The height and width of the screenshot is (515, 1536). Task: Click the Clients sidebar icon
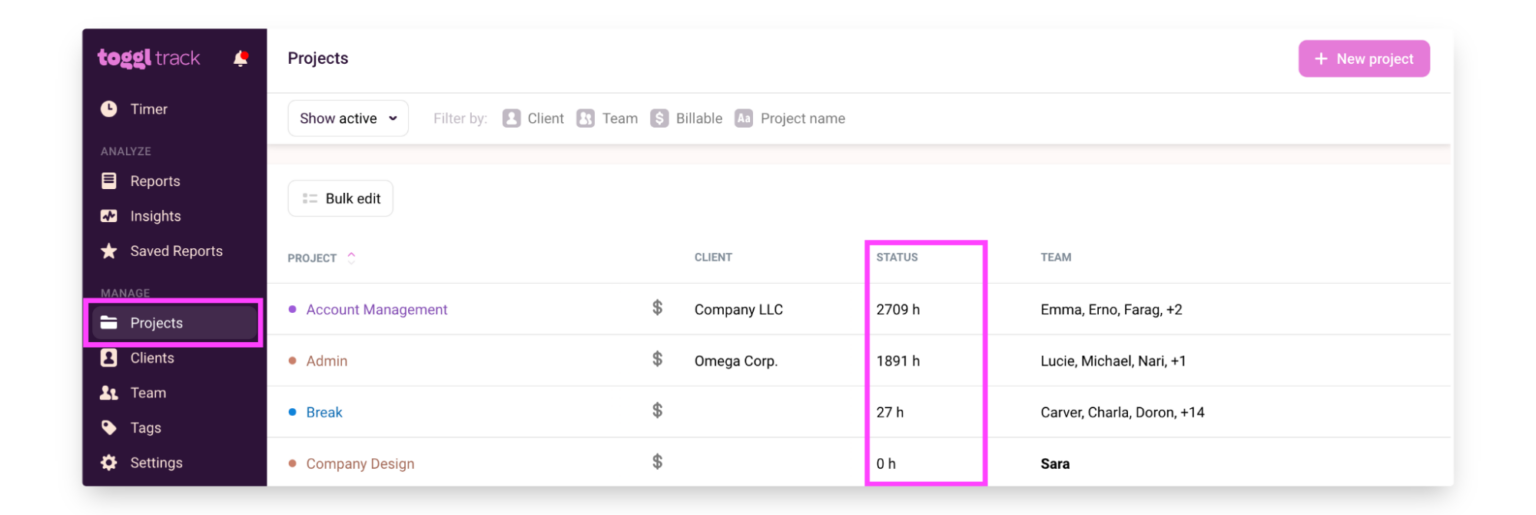(109, 358)
